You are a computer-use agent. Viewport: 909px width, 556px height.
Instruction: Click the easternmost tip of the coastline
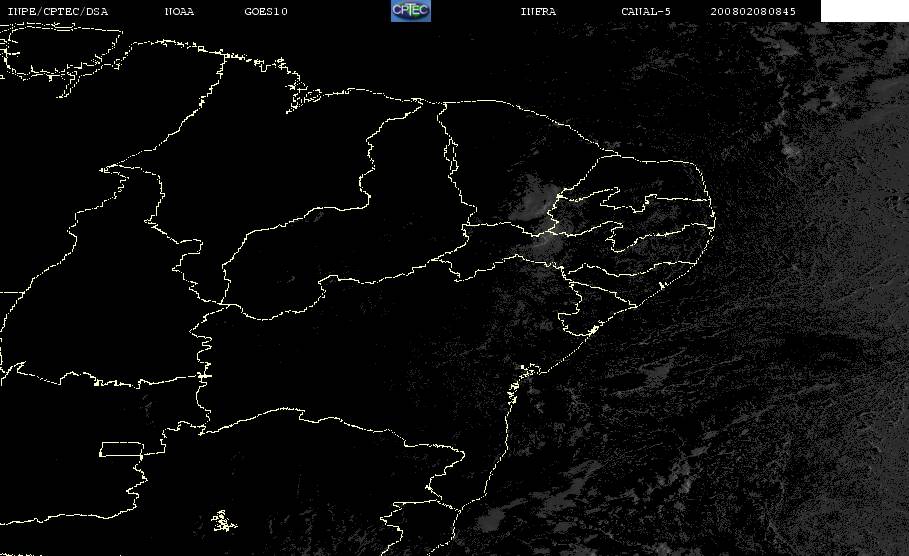click(714, 221)
